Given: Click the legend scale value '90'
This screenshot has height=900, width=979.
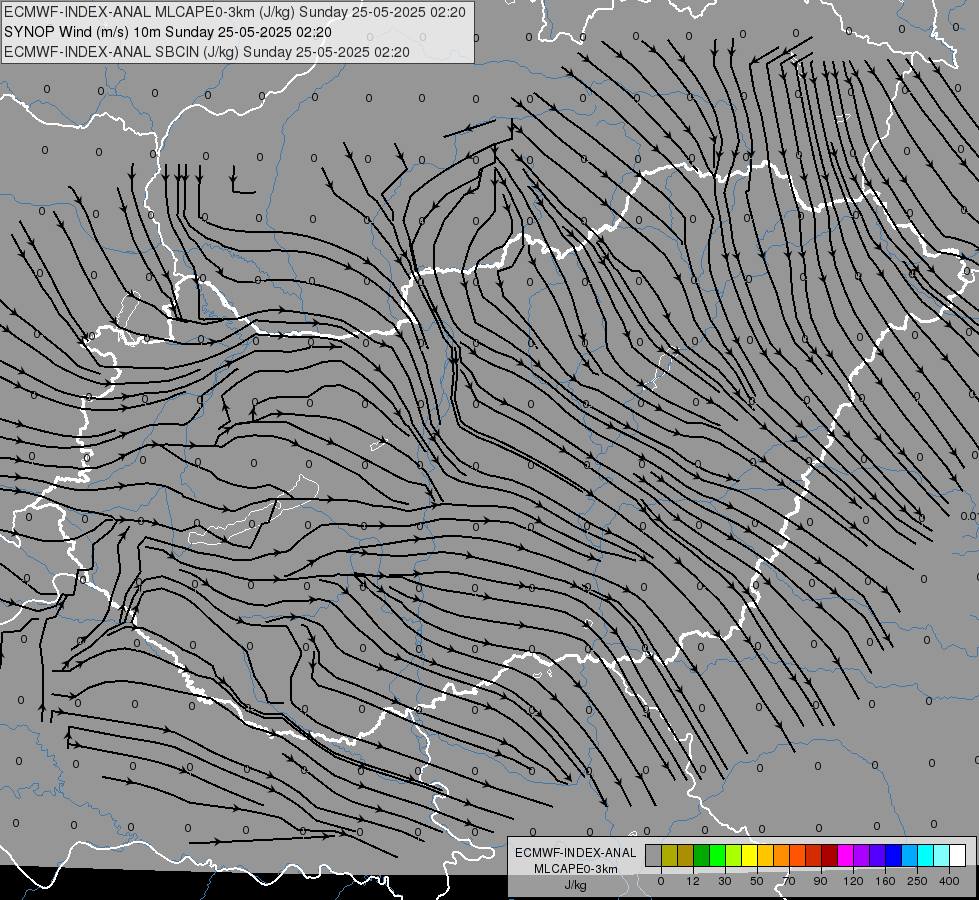Looking at the screenshot, I should [820, 881].
